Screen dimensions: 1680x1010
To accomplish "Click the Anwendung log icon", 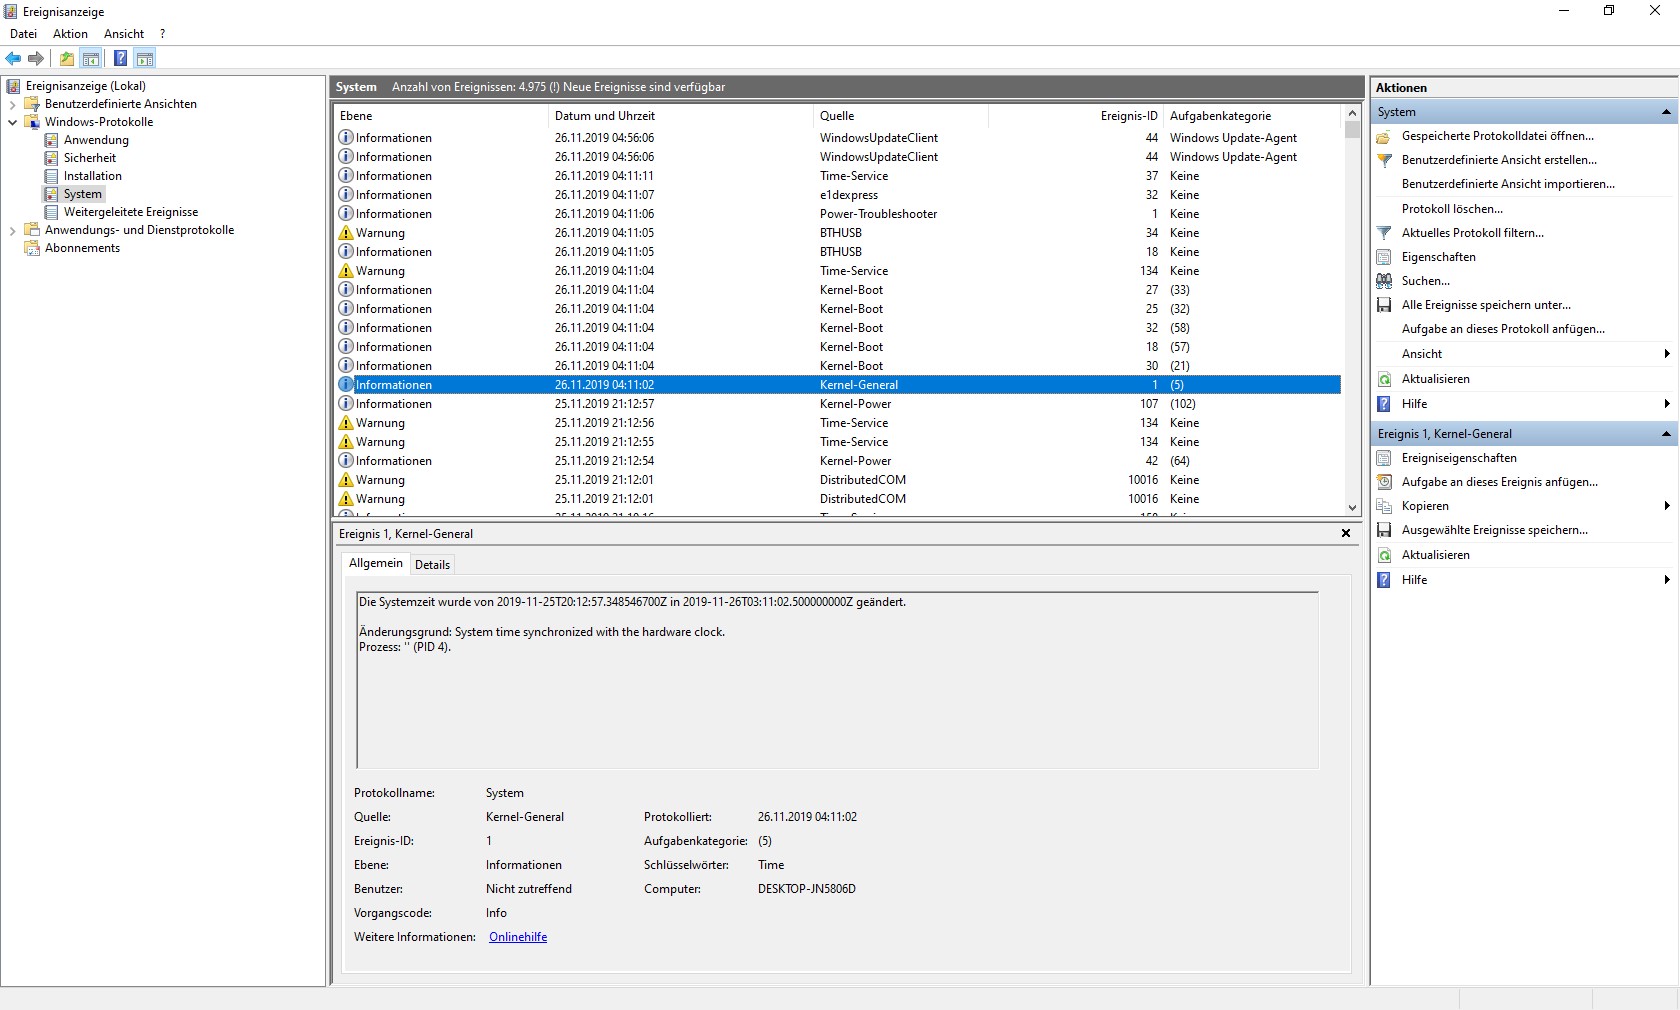I will point(52,140).
